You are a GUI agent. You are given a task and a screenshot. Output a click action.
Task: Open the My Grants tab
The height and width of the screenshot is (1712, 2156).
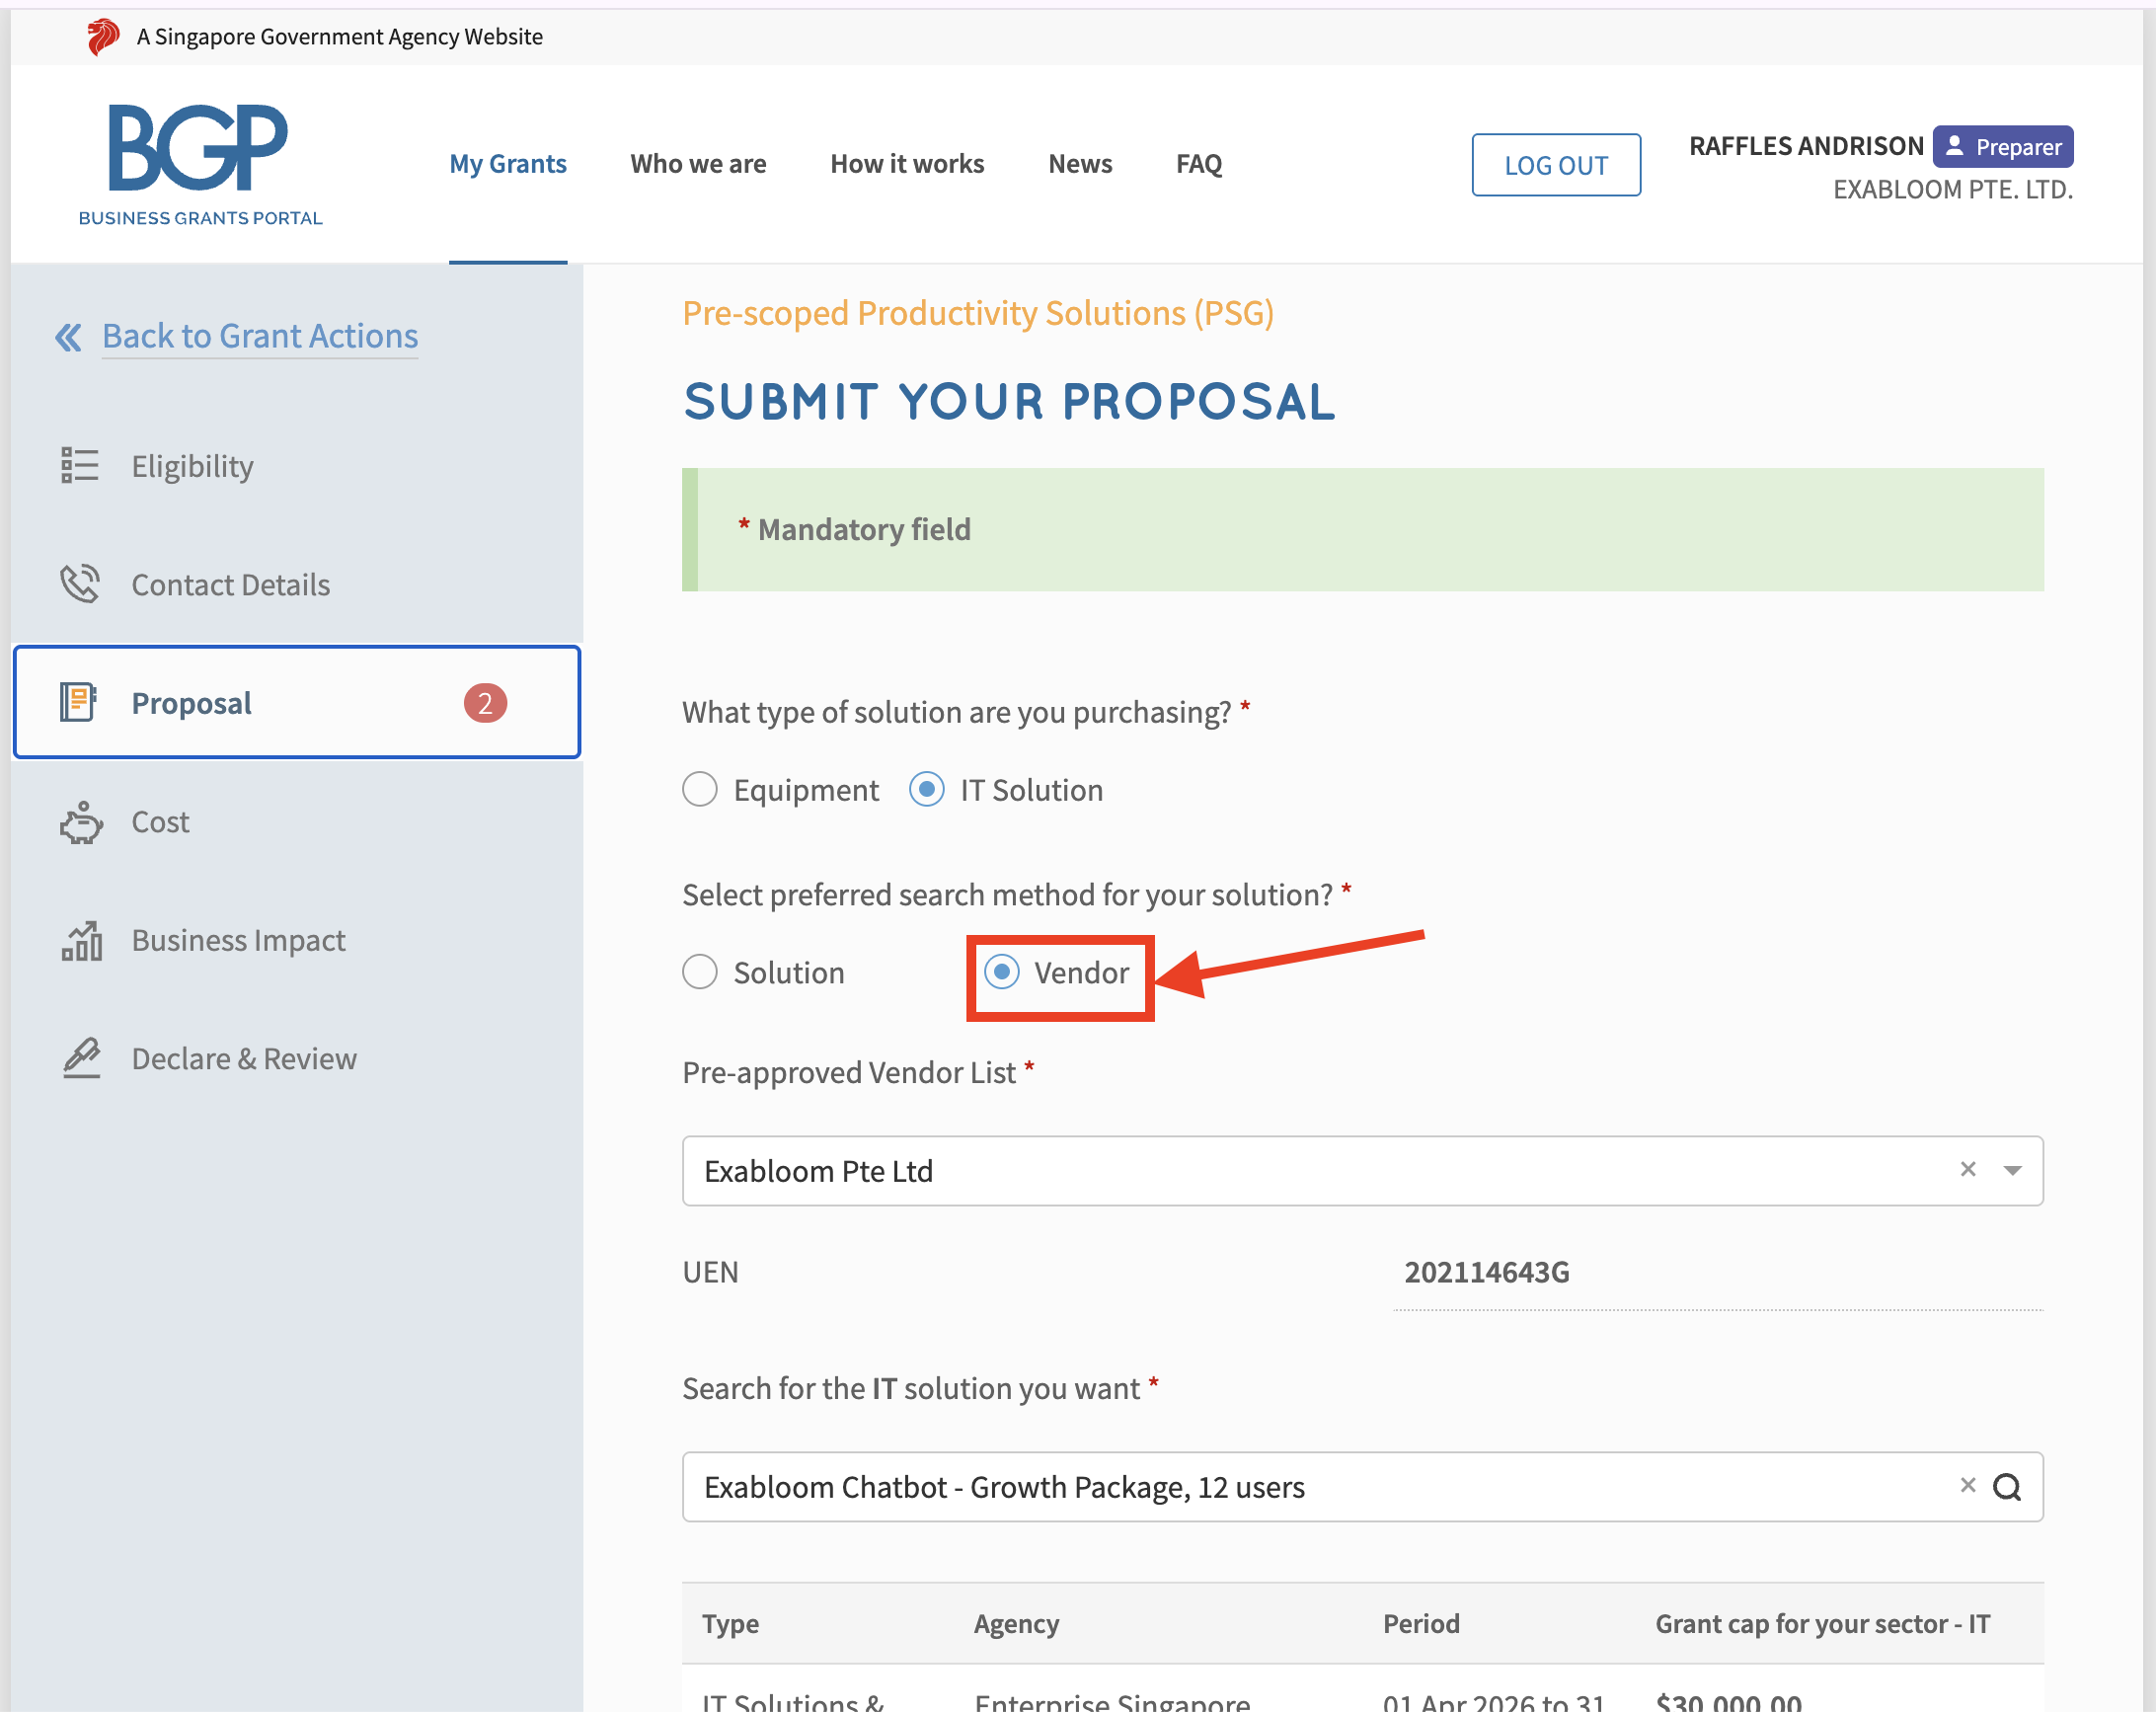pyautogui.click(x=508, y=164)
